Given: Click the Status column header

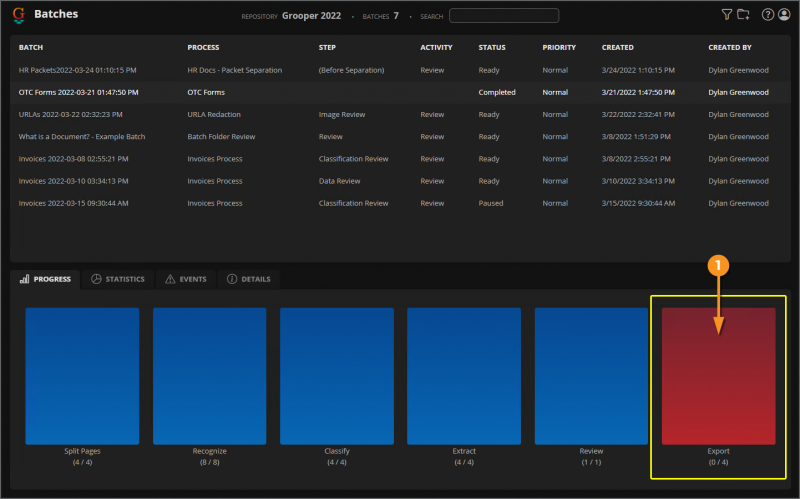Looking at the screenshot, I should (492, 47).
